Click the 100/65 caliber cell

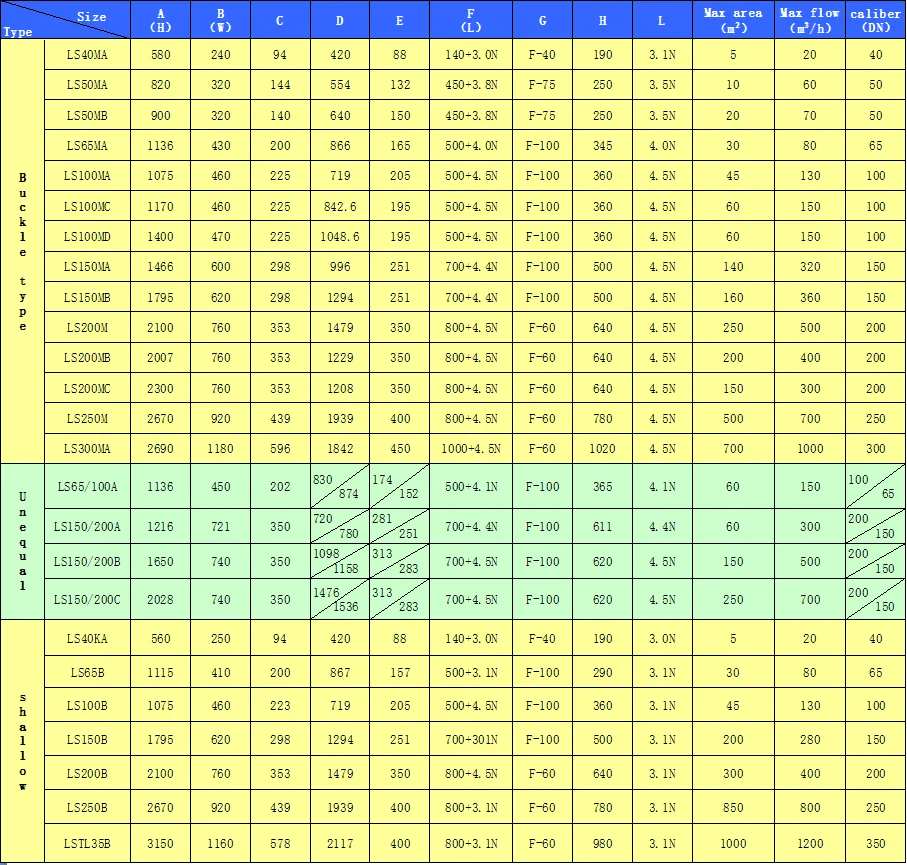875,486
